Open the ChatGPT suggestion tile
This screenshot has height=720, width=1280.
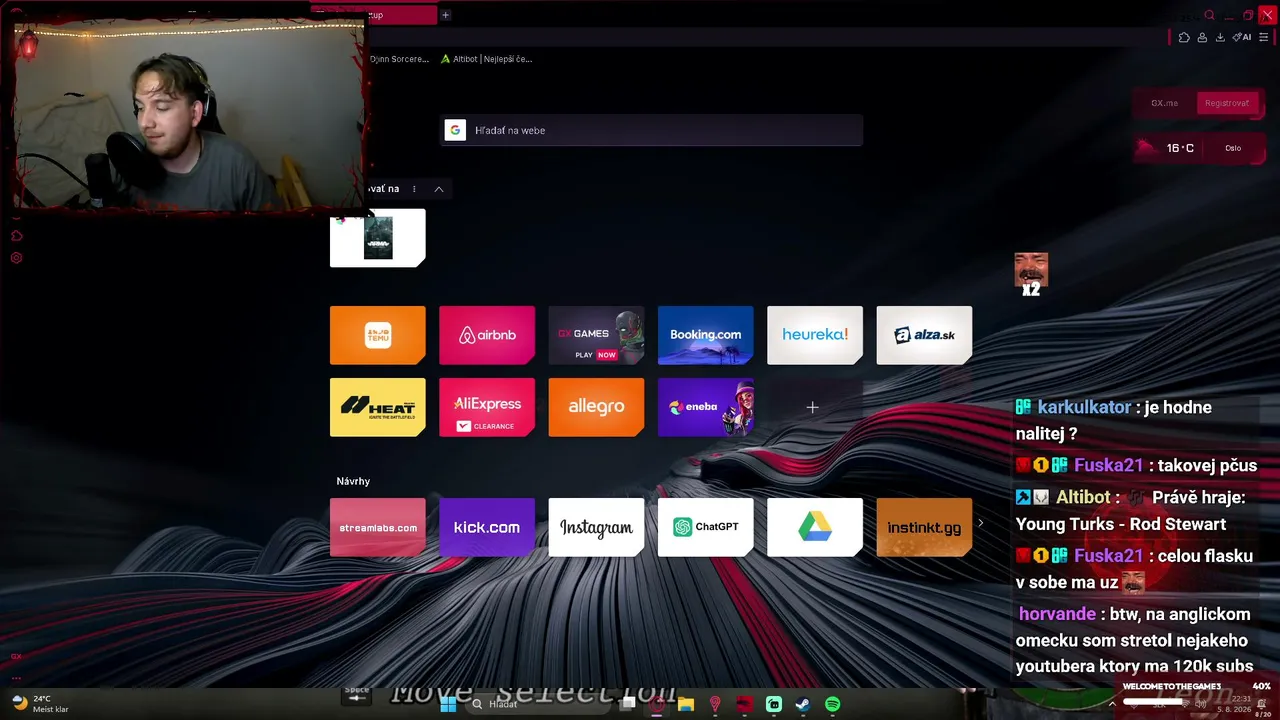click(x=706, y=527)
